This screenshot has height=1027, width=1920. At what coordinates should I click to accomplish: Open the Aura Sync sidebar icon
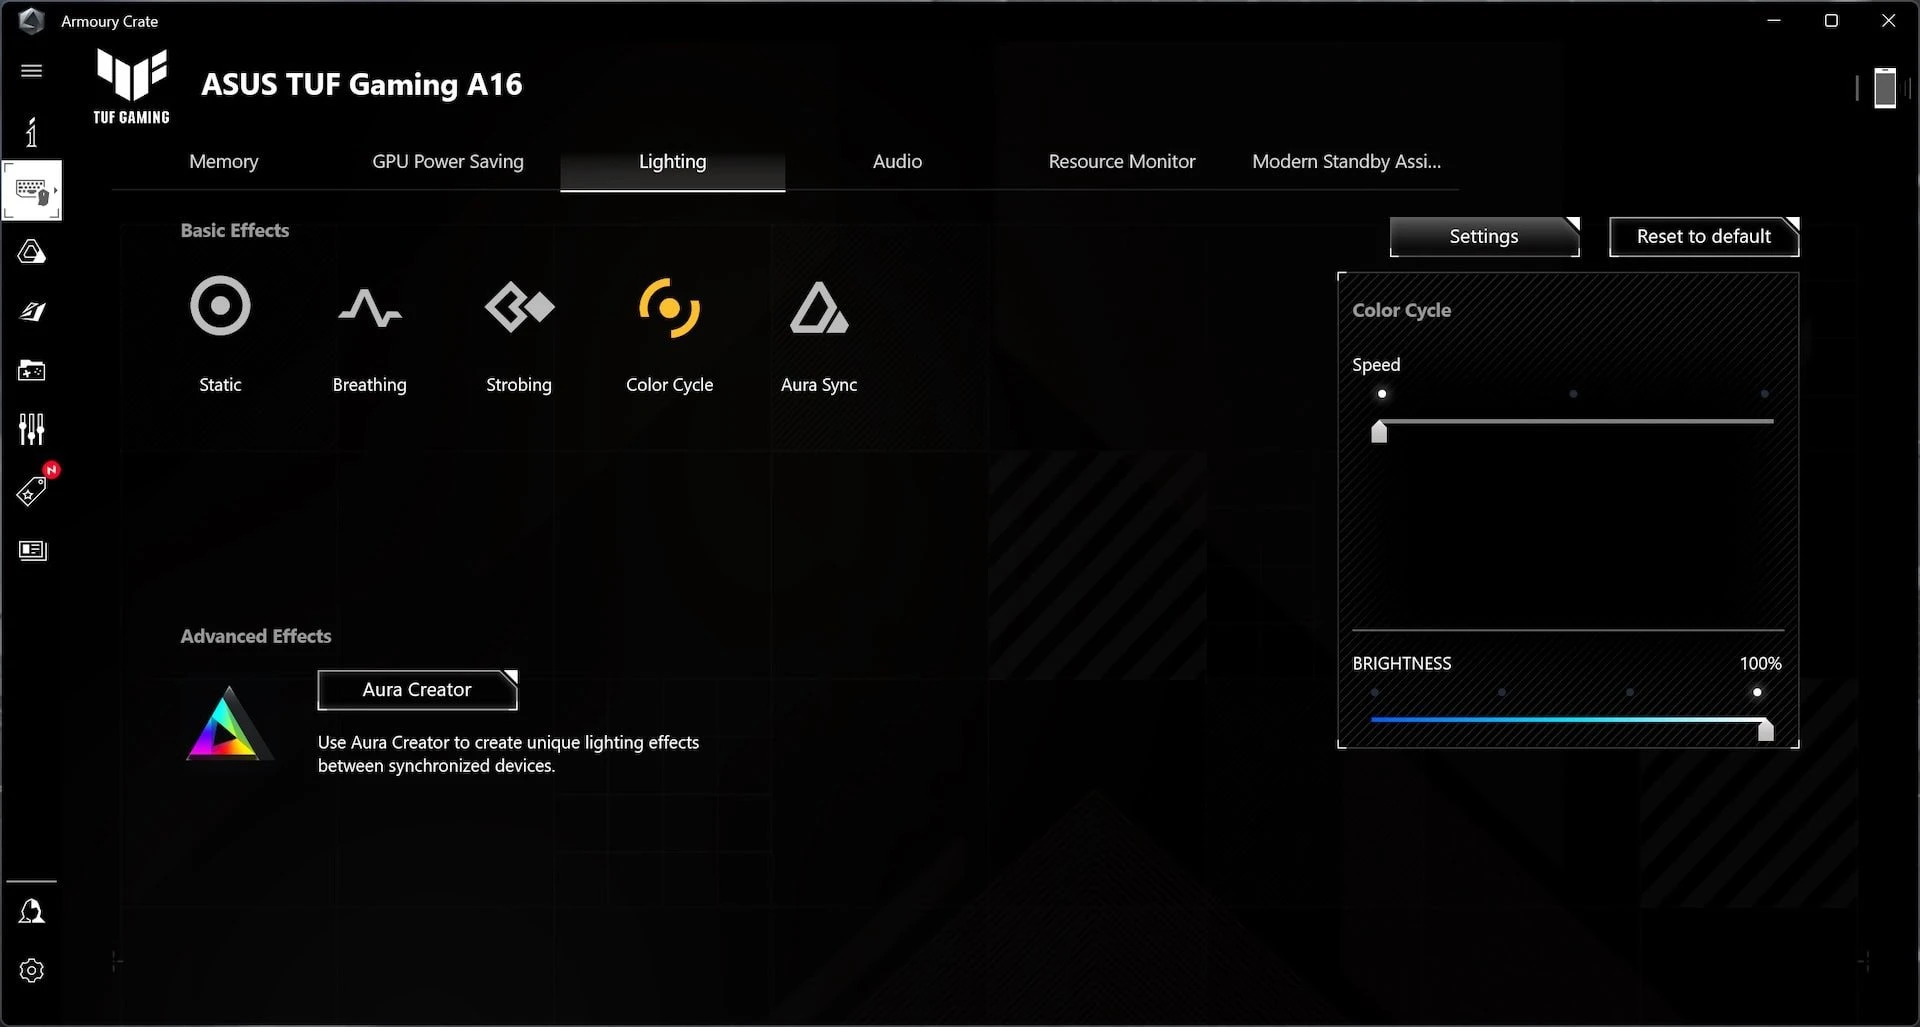[31, 251]
